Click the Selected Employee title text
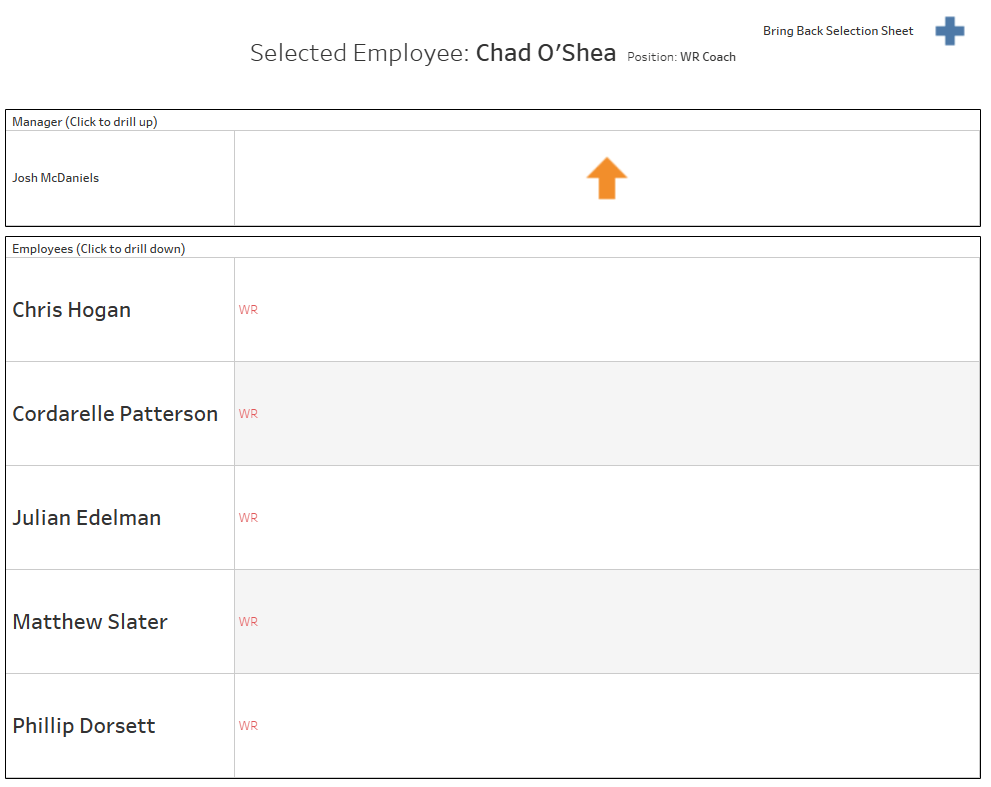991x787 pixels. tap(359, 53)
